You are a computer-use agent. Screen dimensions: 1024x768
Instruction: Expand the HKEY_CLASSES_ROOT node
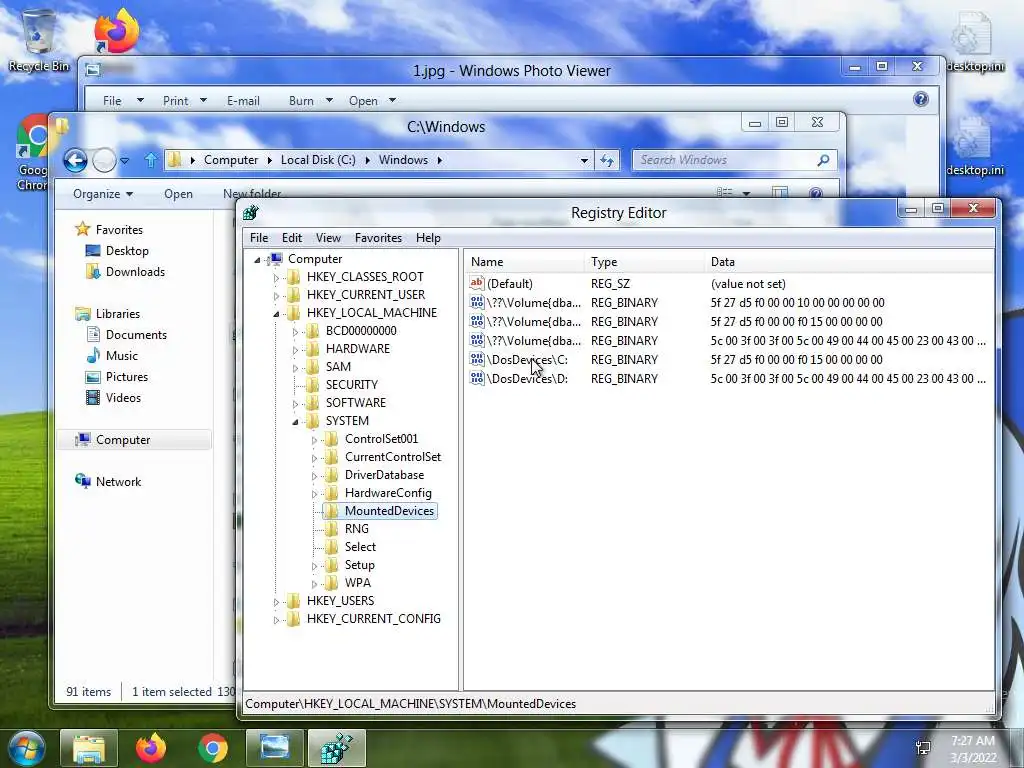276,278
